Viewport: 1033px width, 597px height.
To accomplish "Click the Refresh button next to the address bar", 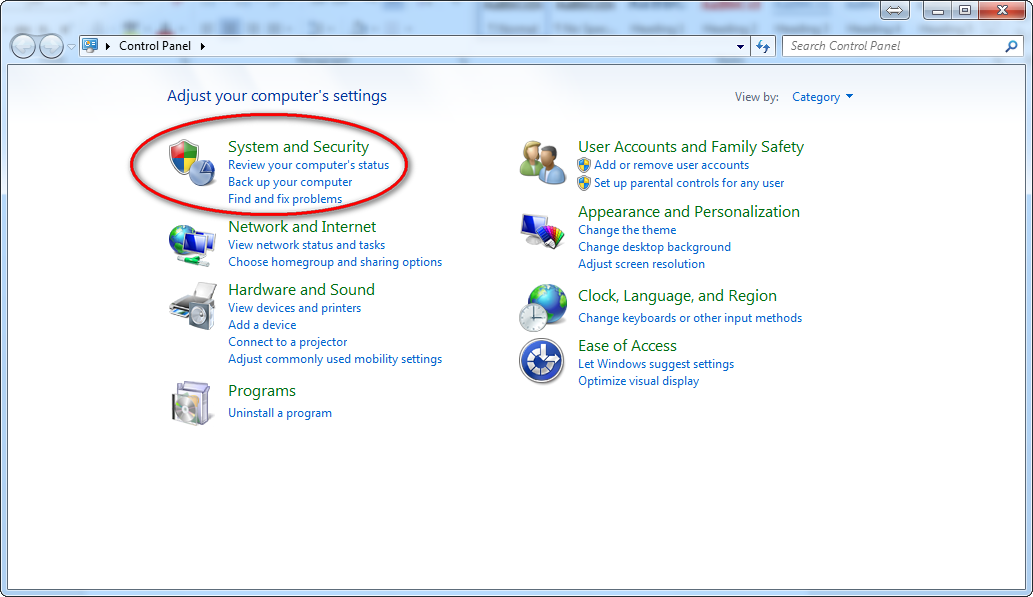I will 763,46.
